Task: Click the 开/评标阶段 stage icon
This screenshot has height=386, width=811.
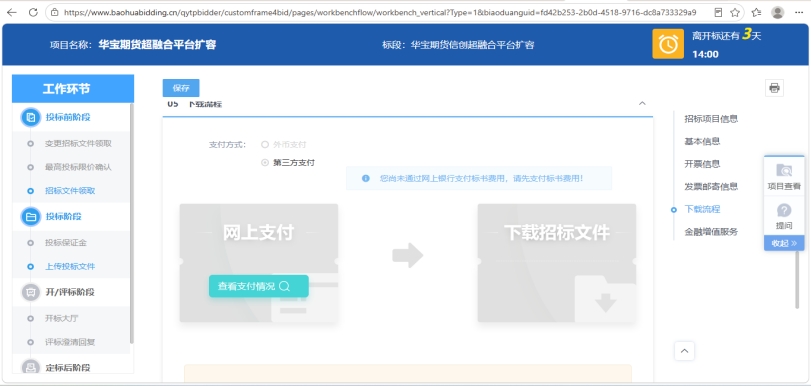Action: point(31,292)
